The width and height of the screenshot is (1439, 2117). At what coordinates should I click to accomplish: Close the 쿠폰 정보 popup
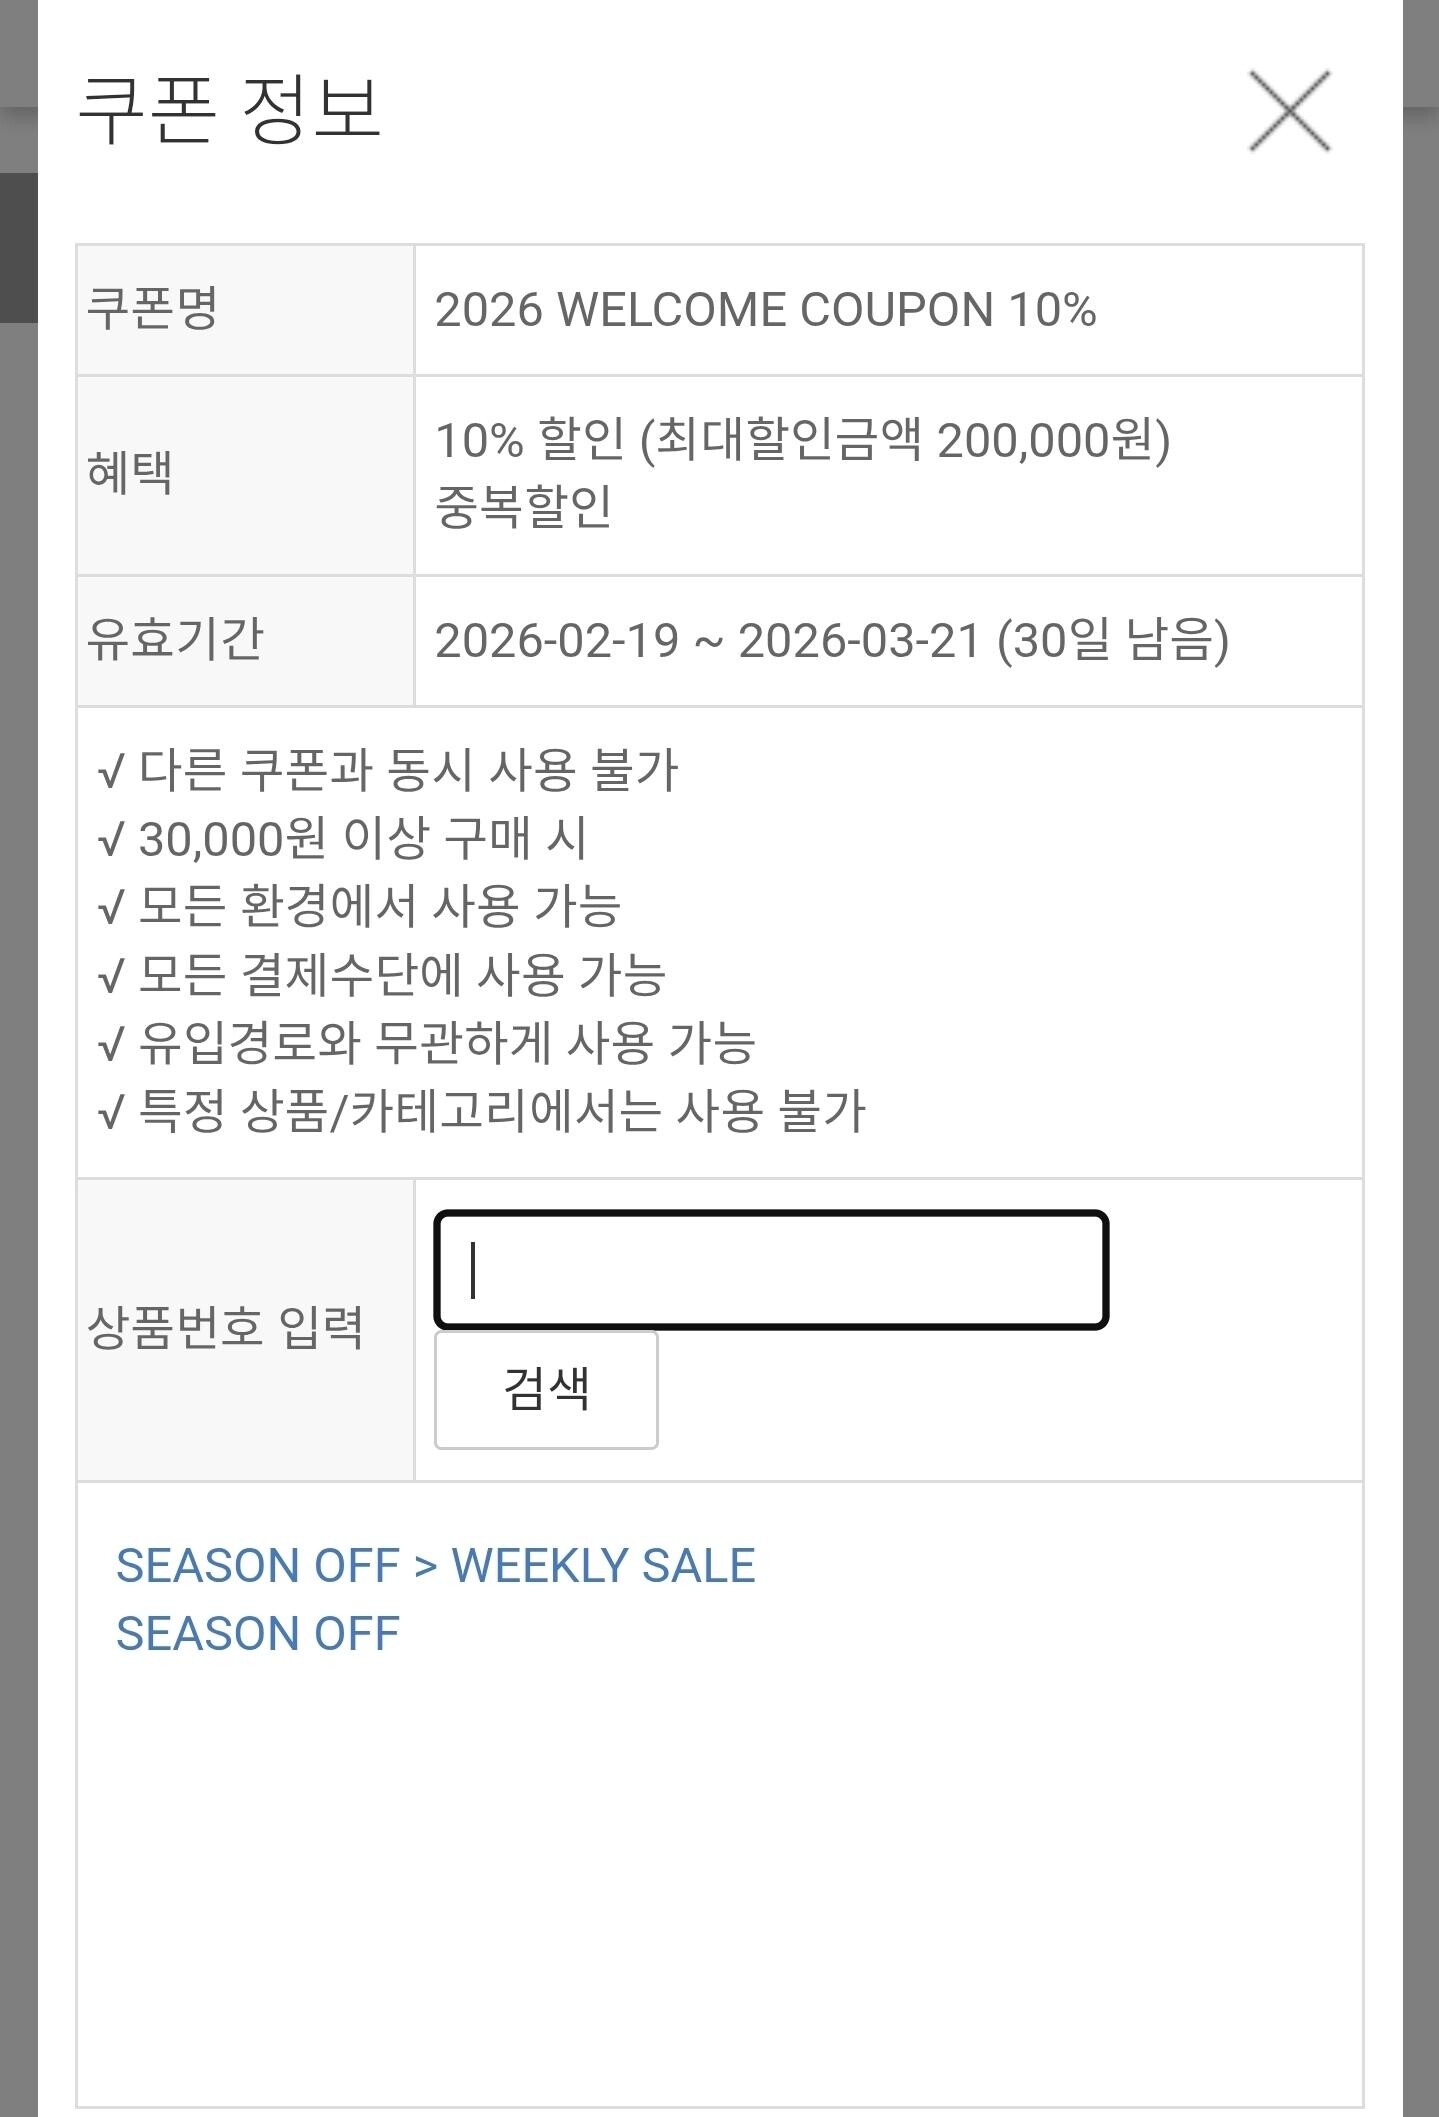click(x=1289, y=111)
